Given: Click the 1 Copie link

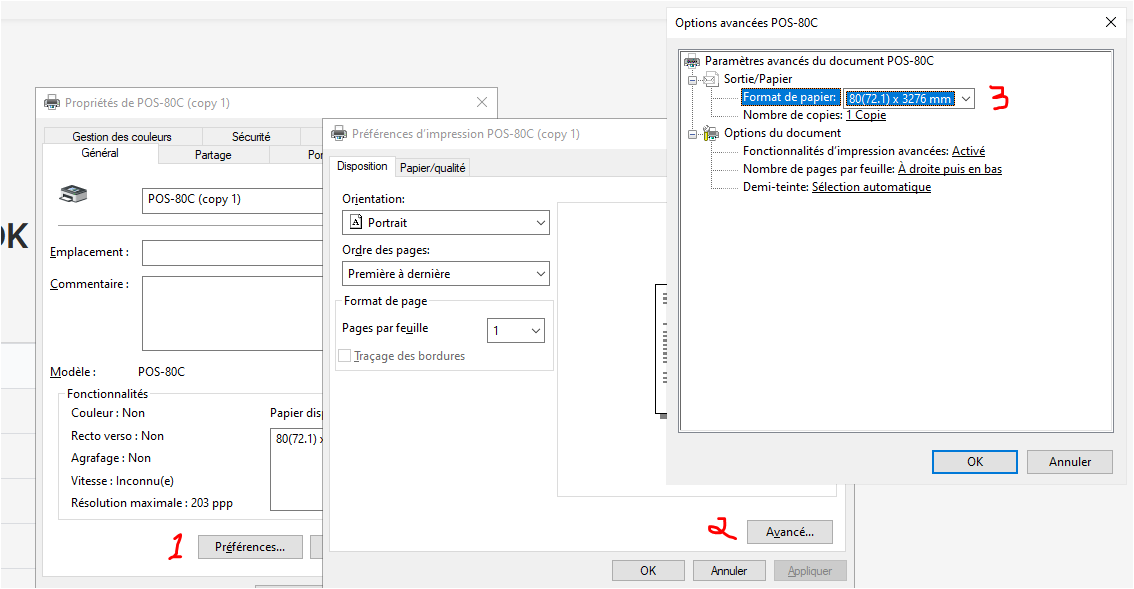Looking at the screenshot, I should [866, 115].
